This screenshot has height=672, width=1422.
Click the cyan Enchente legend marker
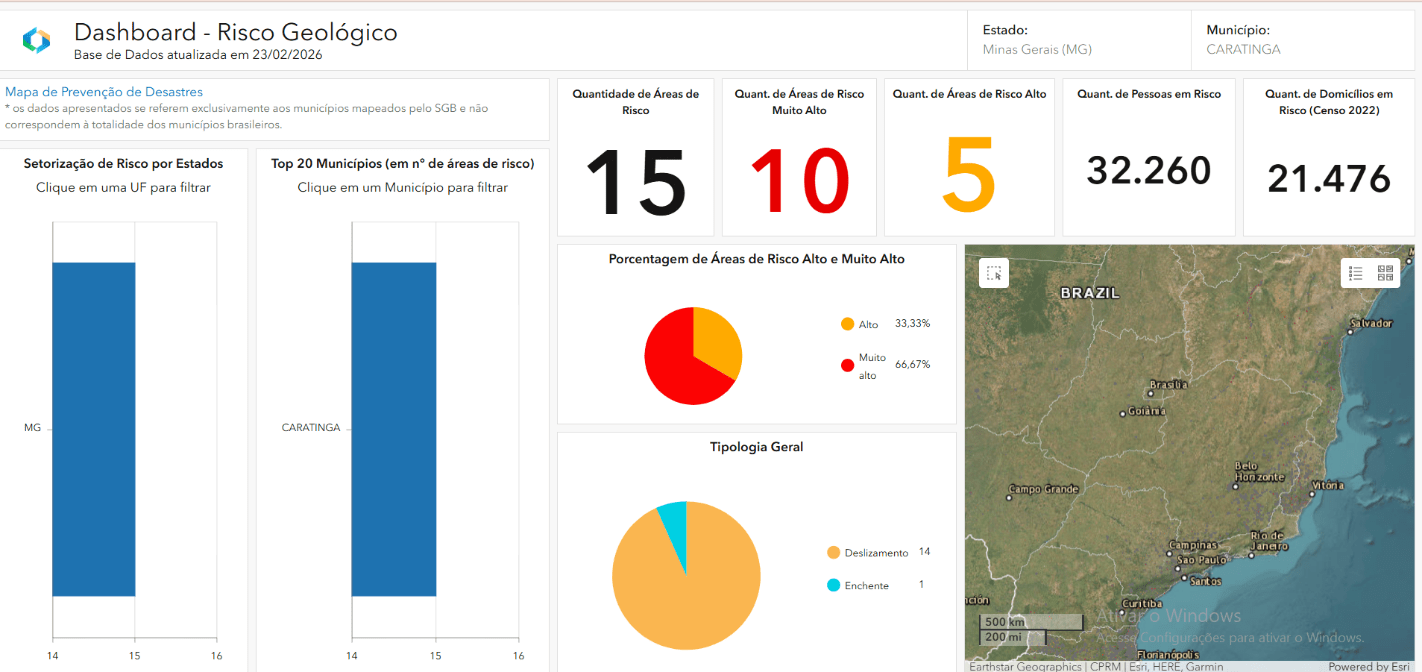point(833,585)
